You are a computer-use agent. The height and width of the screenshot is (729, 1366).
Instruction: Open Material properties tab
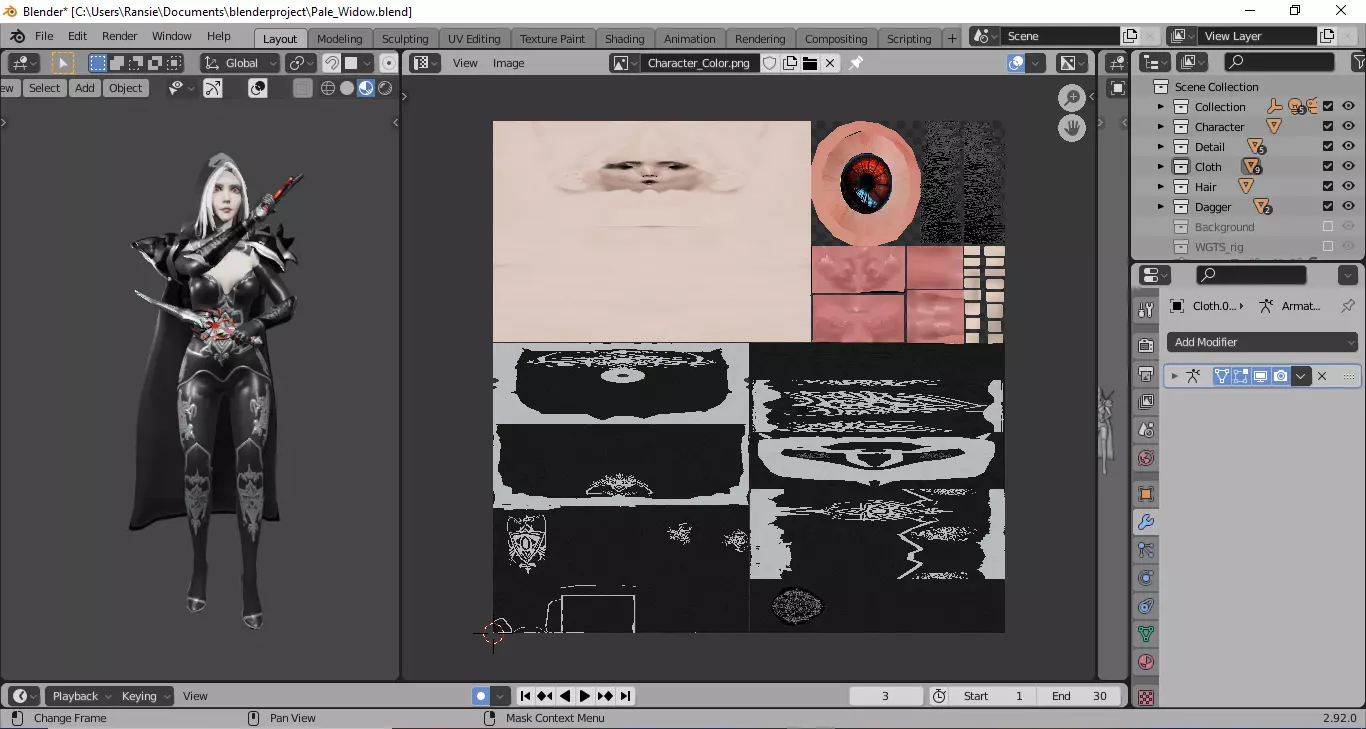1146,662
